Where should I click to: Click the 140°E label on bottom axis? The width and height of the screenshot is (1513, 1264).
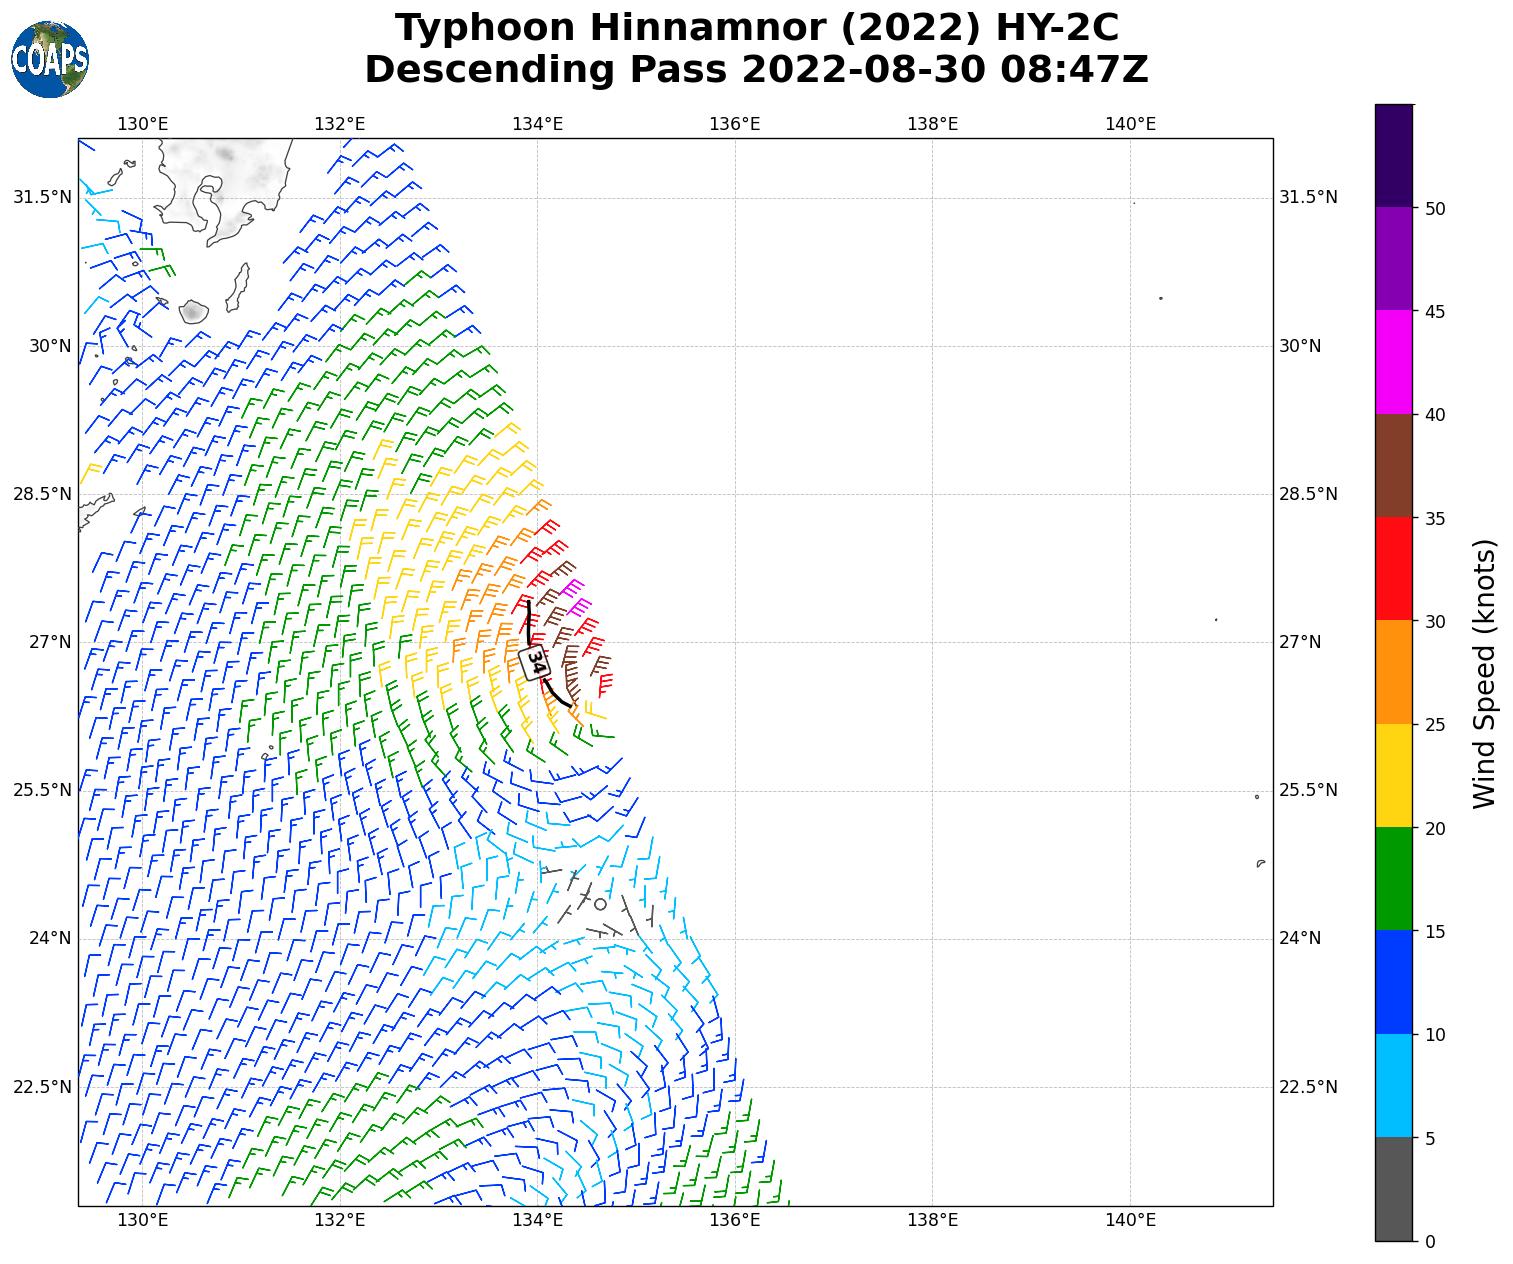click(x=1130, y=1219)
